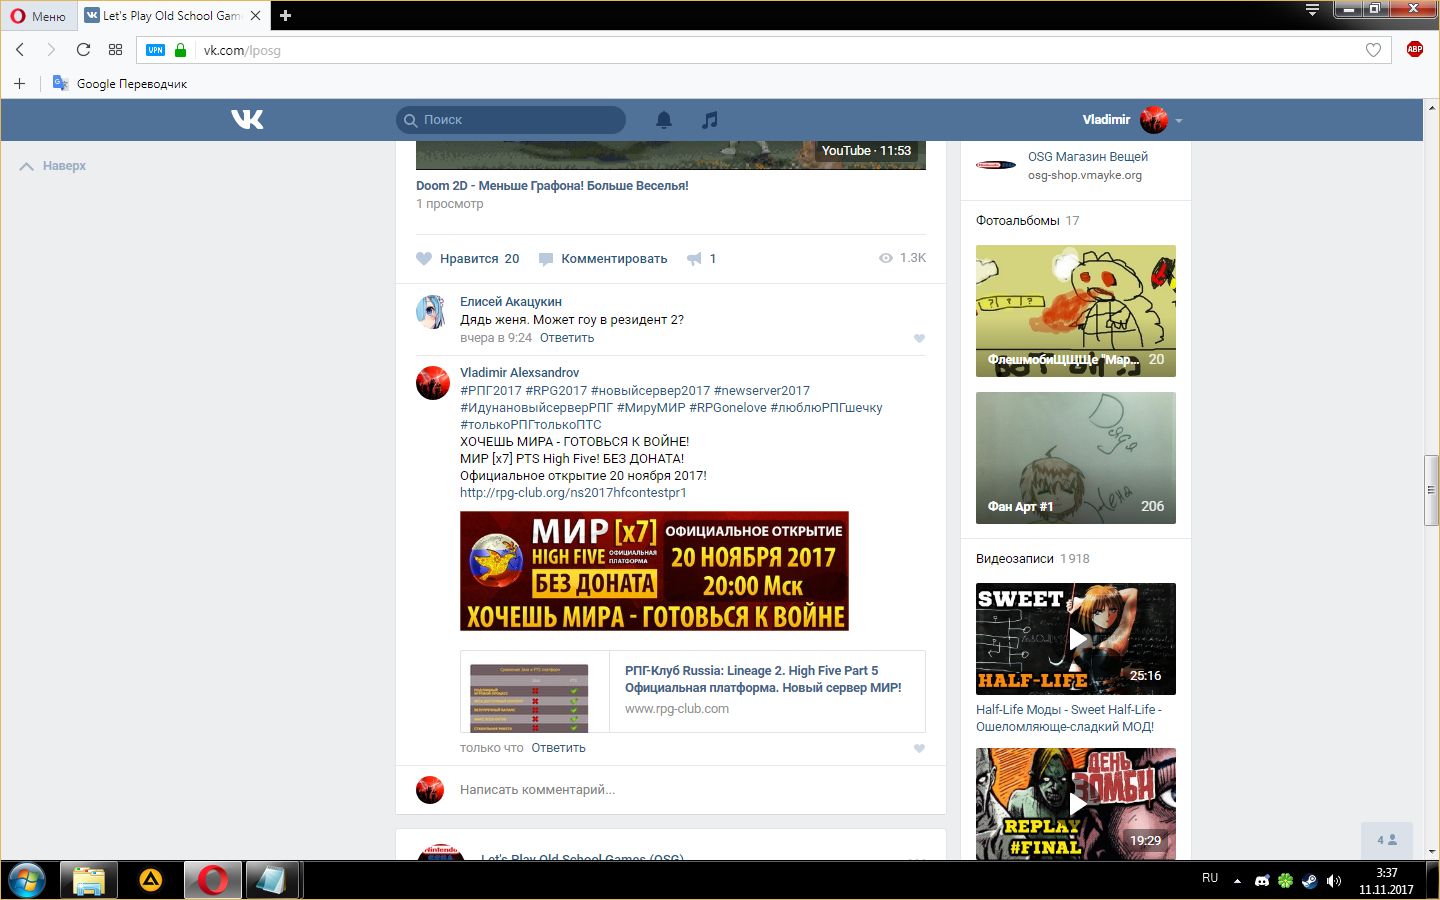Open the volume speaker tray icon
The height and width of the screenshot is (900, 1440).
(1333, 881)
